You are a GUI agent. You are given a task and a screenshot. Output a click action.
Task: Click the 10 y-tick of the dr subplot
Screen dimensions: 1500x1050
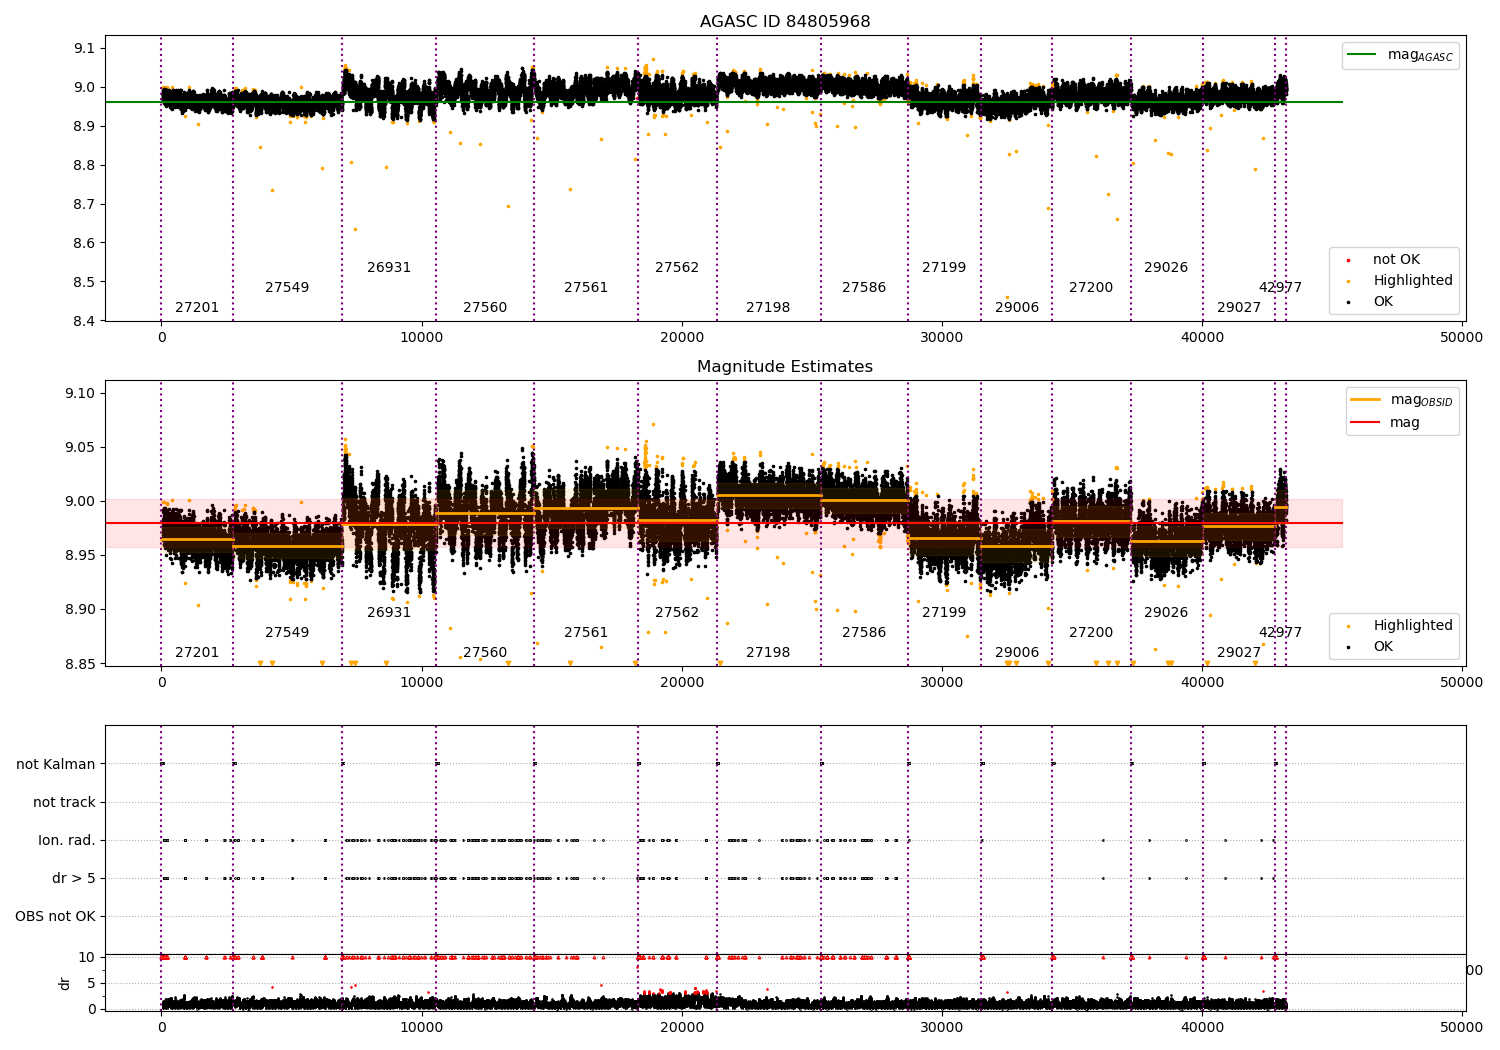coord(87,957)
